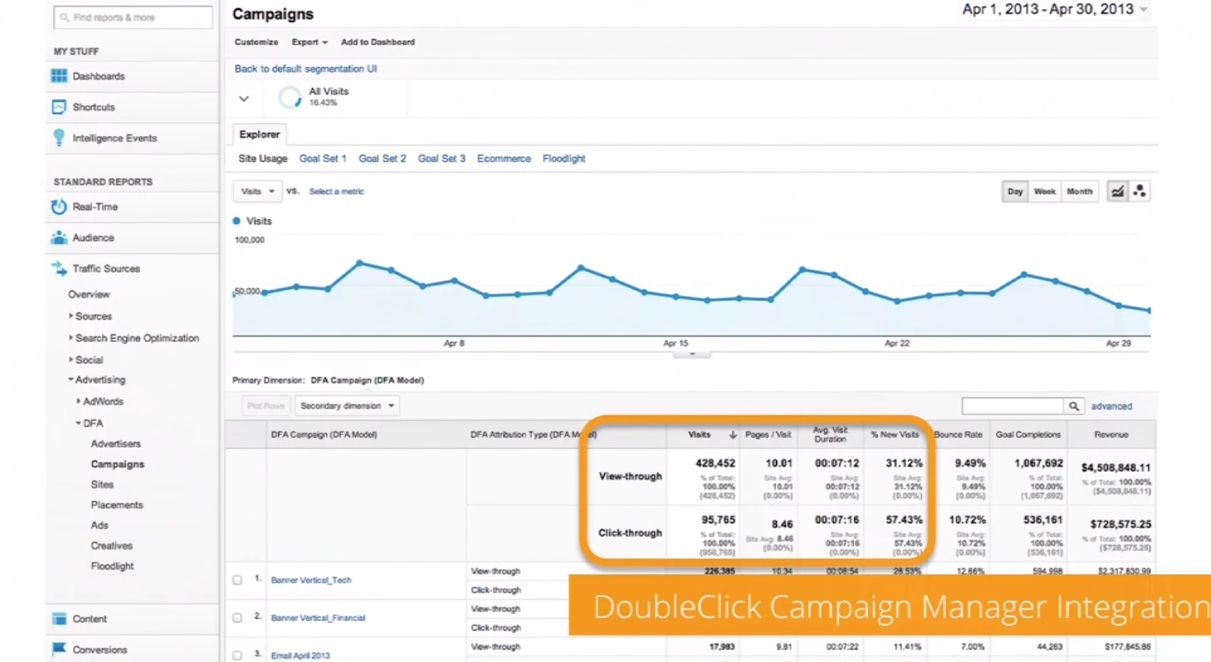Screen dimensions: 1211x662
Task: Set graph interval to Day
Action: (x=1015, y=191)
